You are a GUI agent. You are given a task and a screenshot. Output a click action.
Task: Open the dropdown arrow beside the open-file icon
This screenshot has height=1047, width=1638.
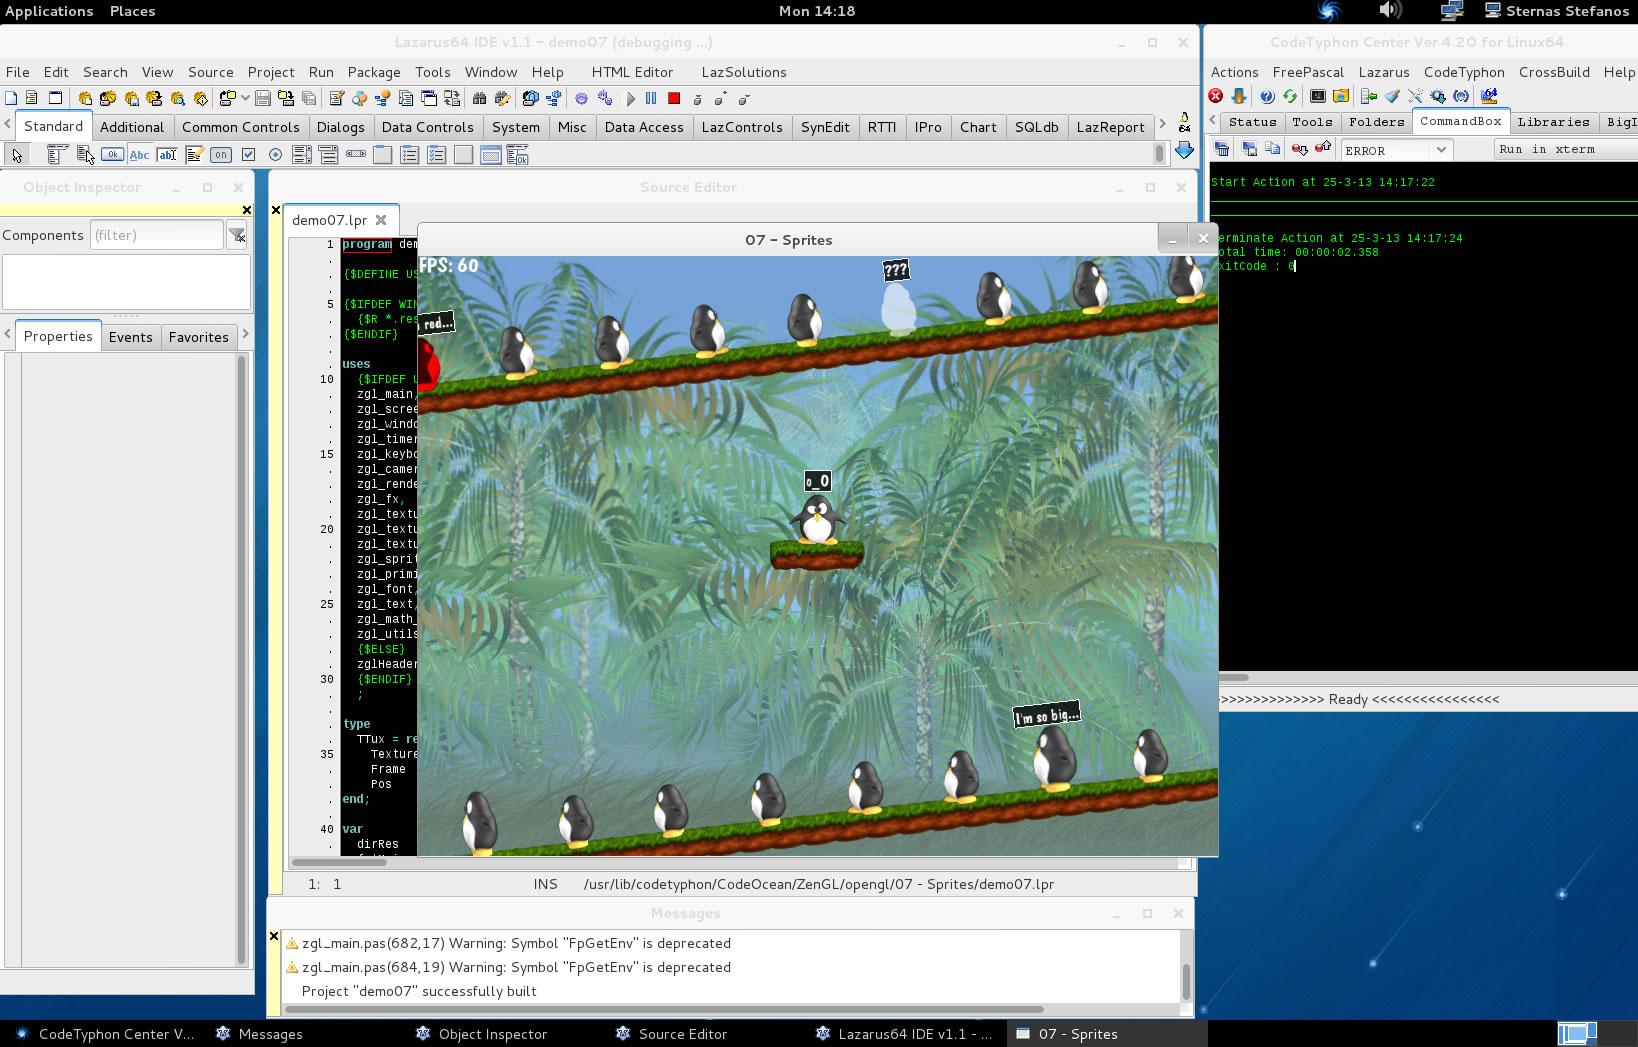(245, 98)
